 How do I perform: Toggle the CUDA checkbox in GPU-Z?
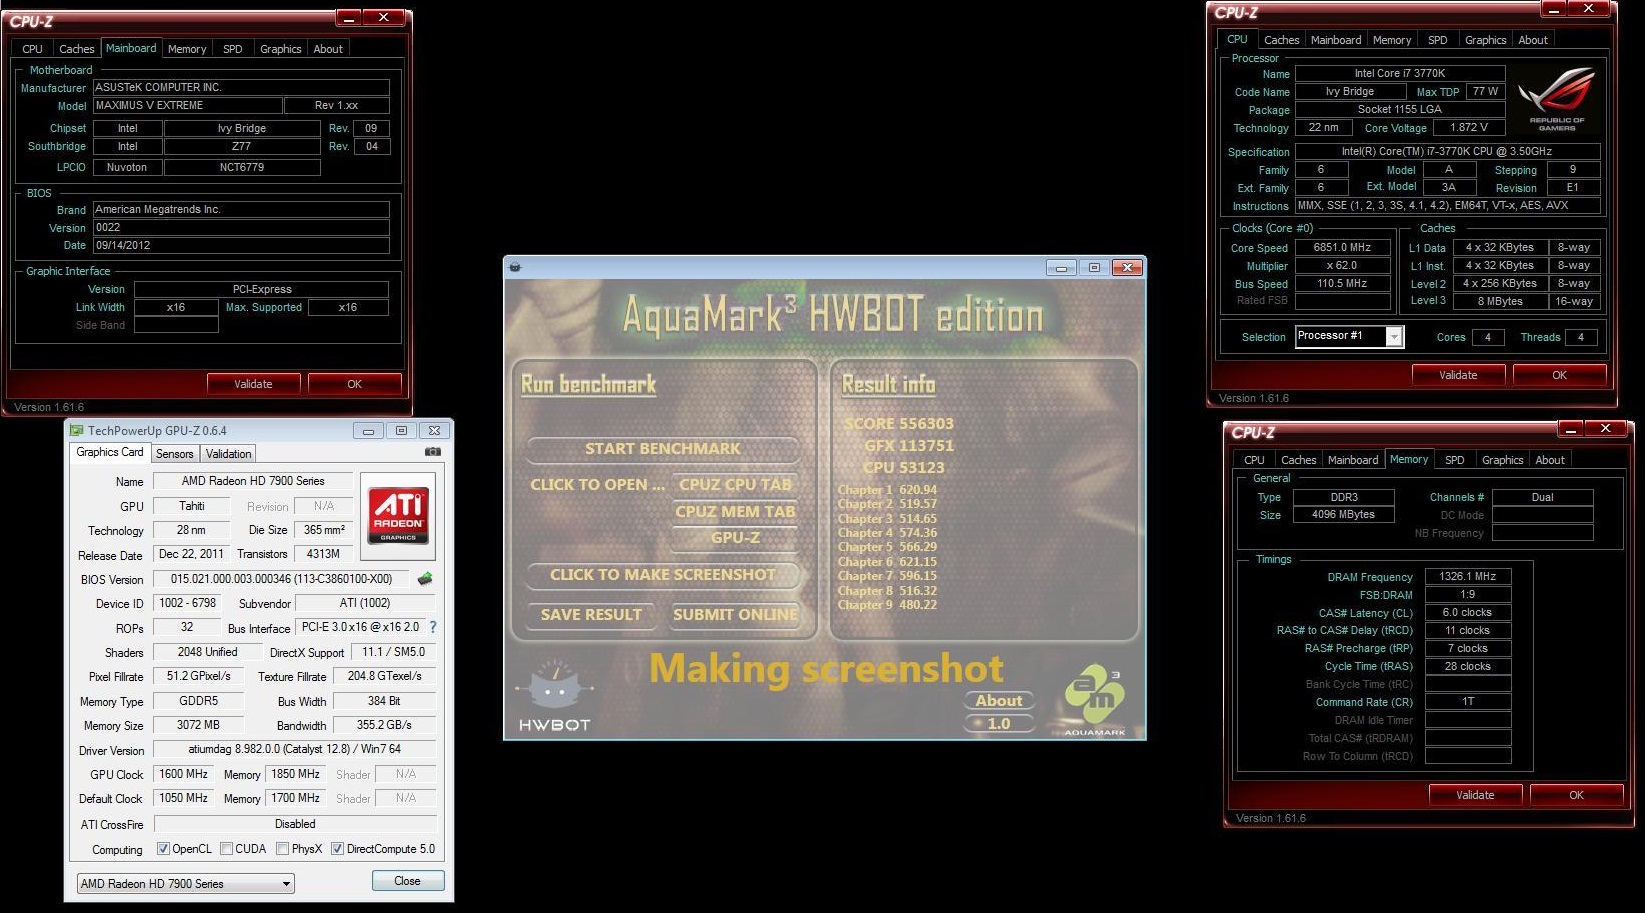click(x=226, y=849)
